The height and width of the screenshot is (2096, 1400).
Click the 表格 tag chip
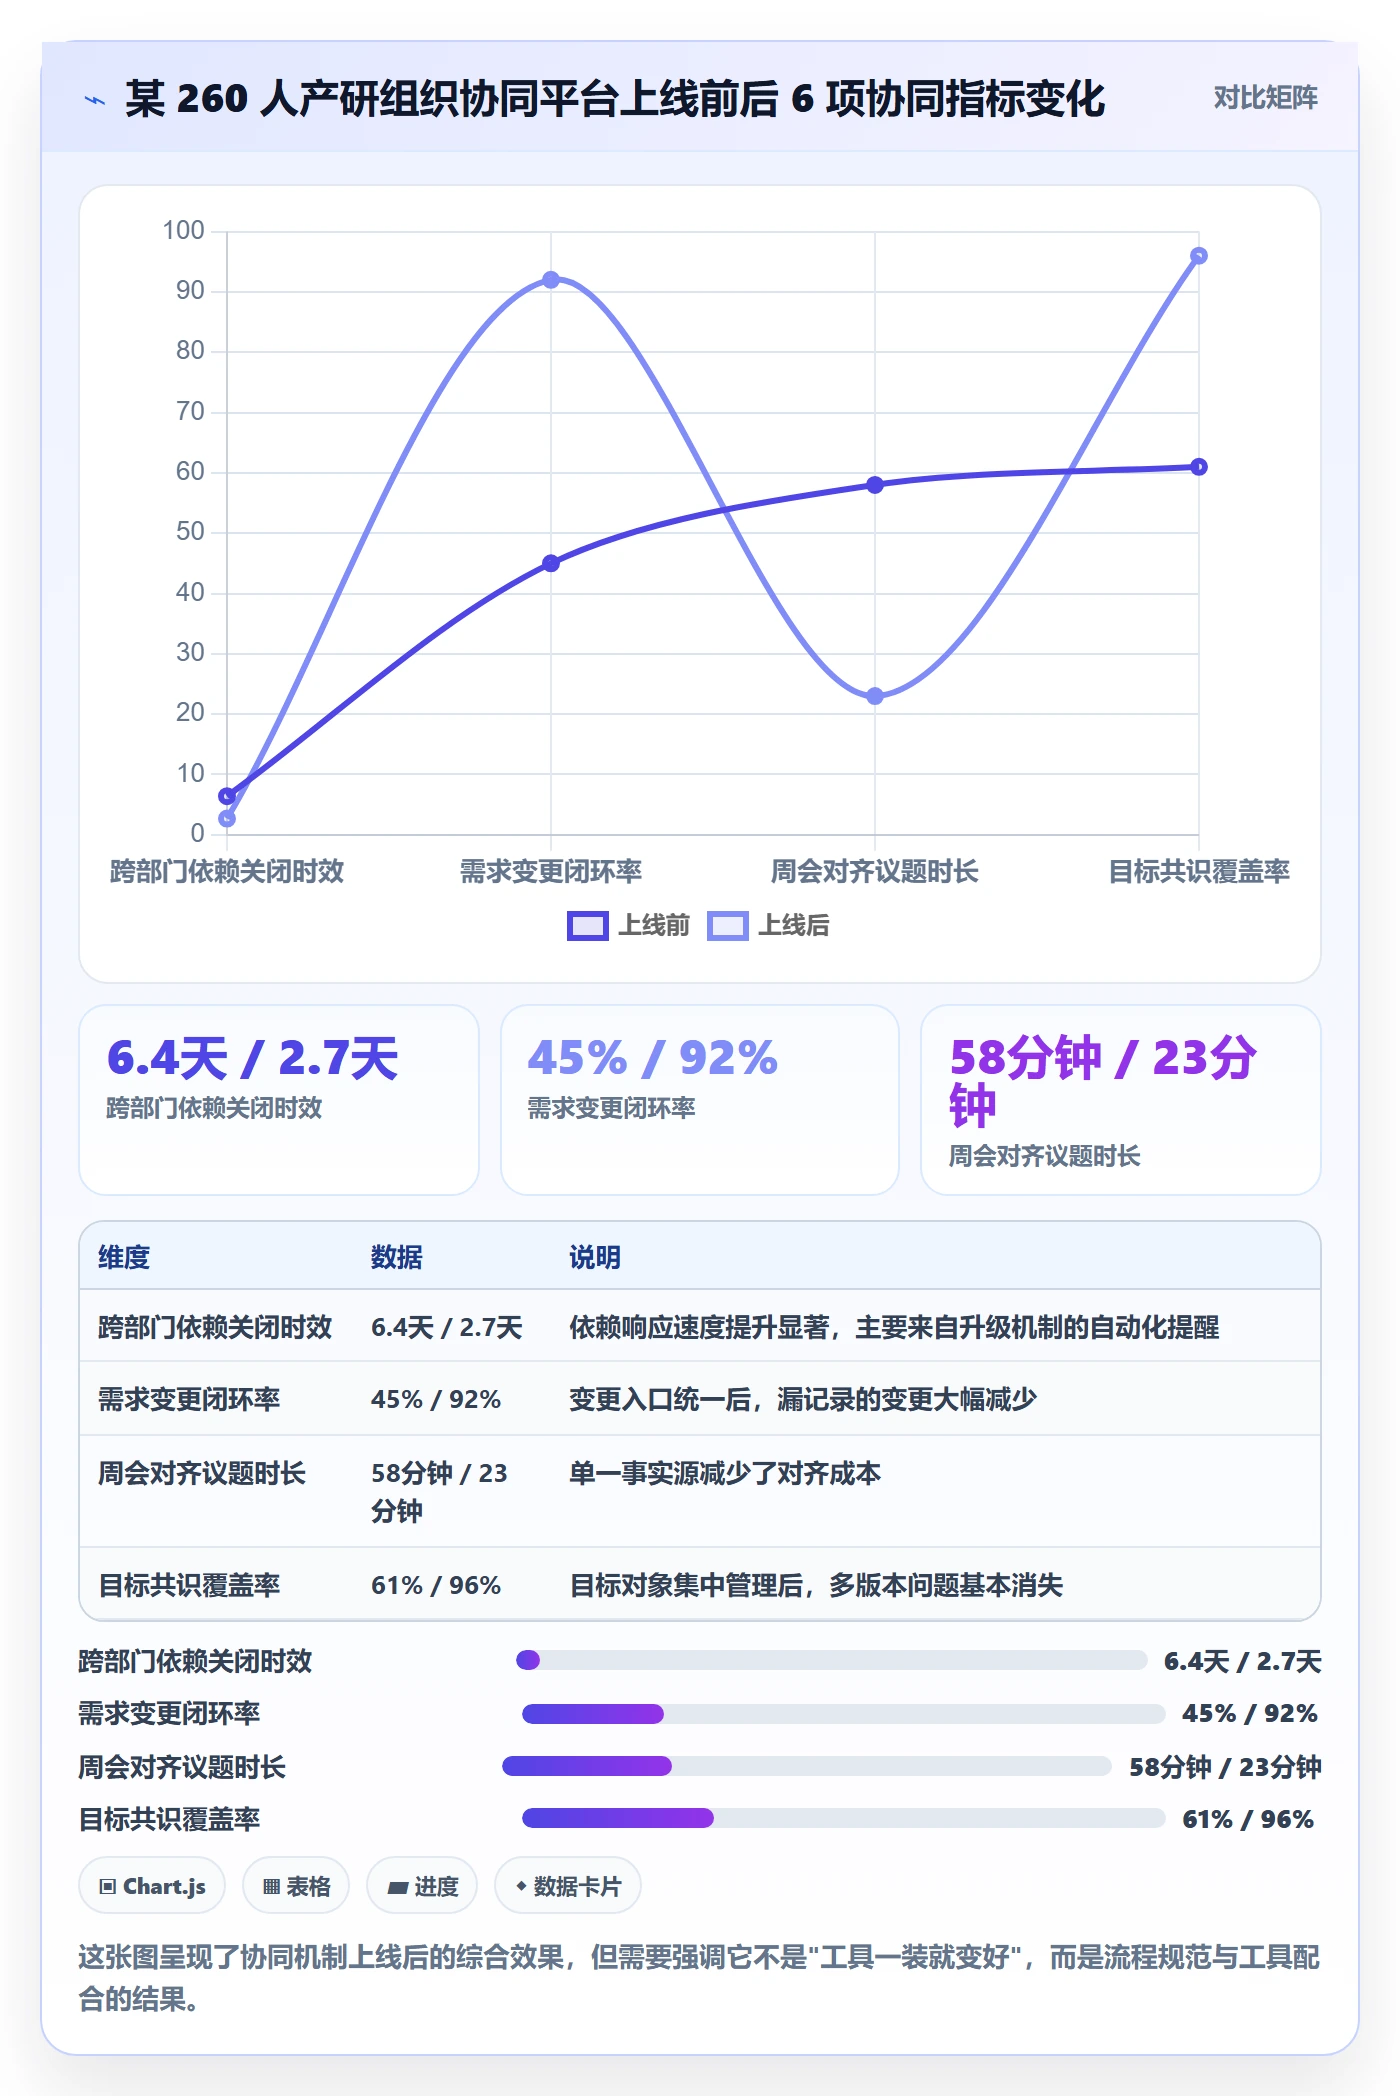296,1886
